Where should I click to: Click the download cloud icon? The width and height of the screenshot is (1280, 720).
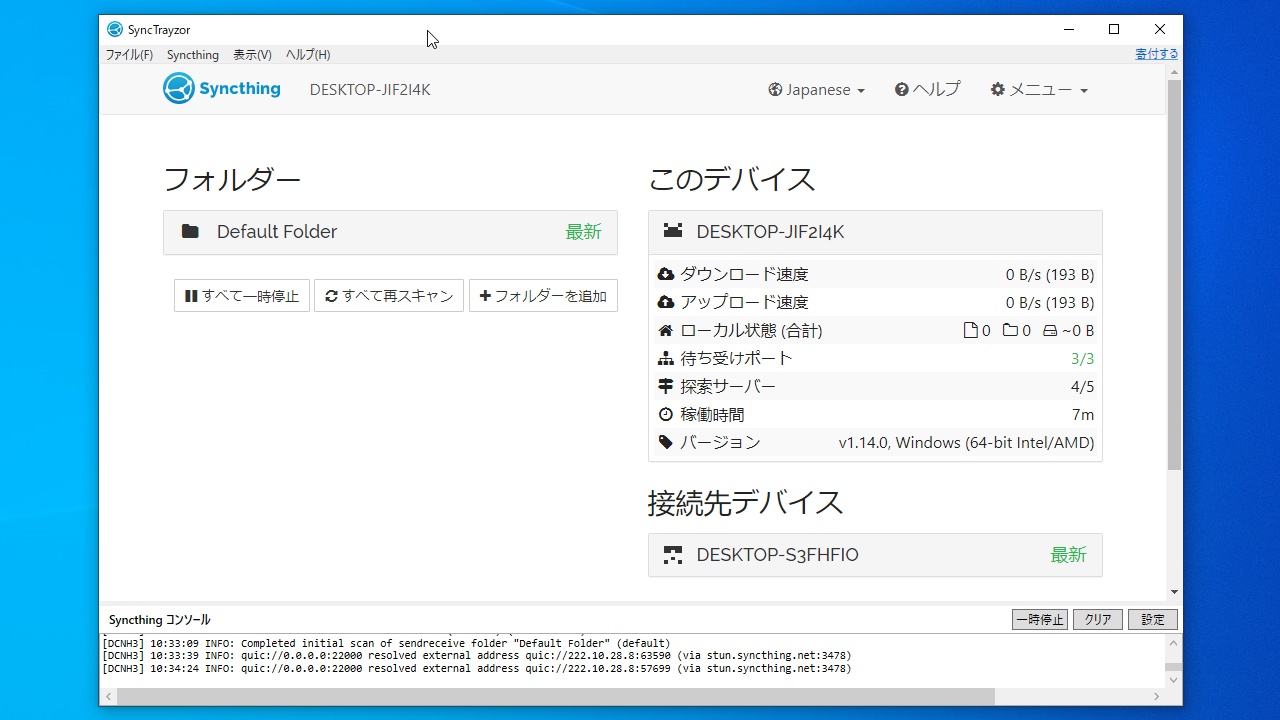[666, 274]
